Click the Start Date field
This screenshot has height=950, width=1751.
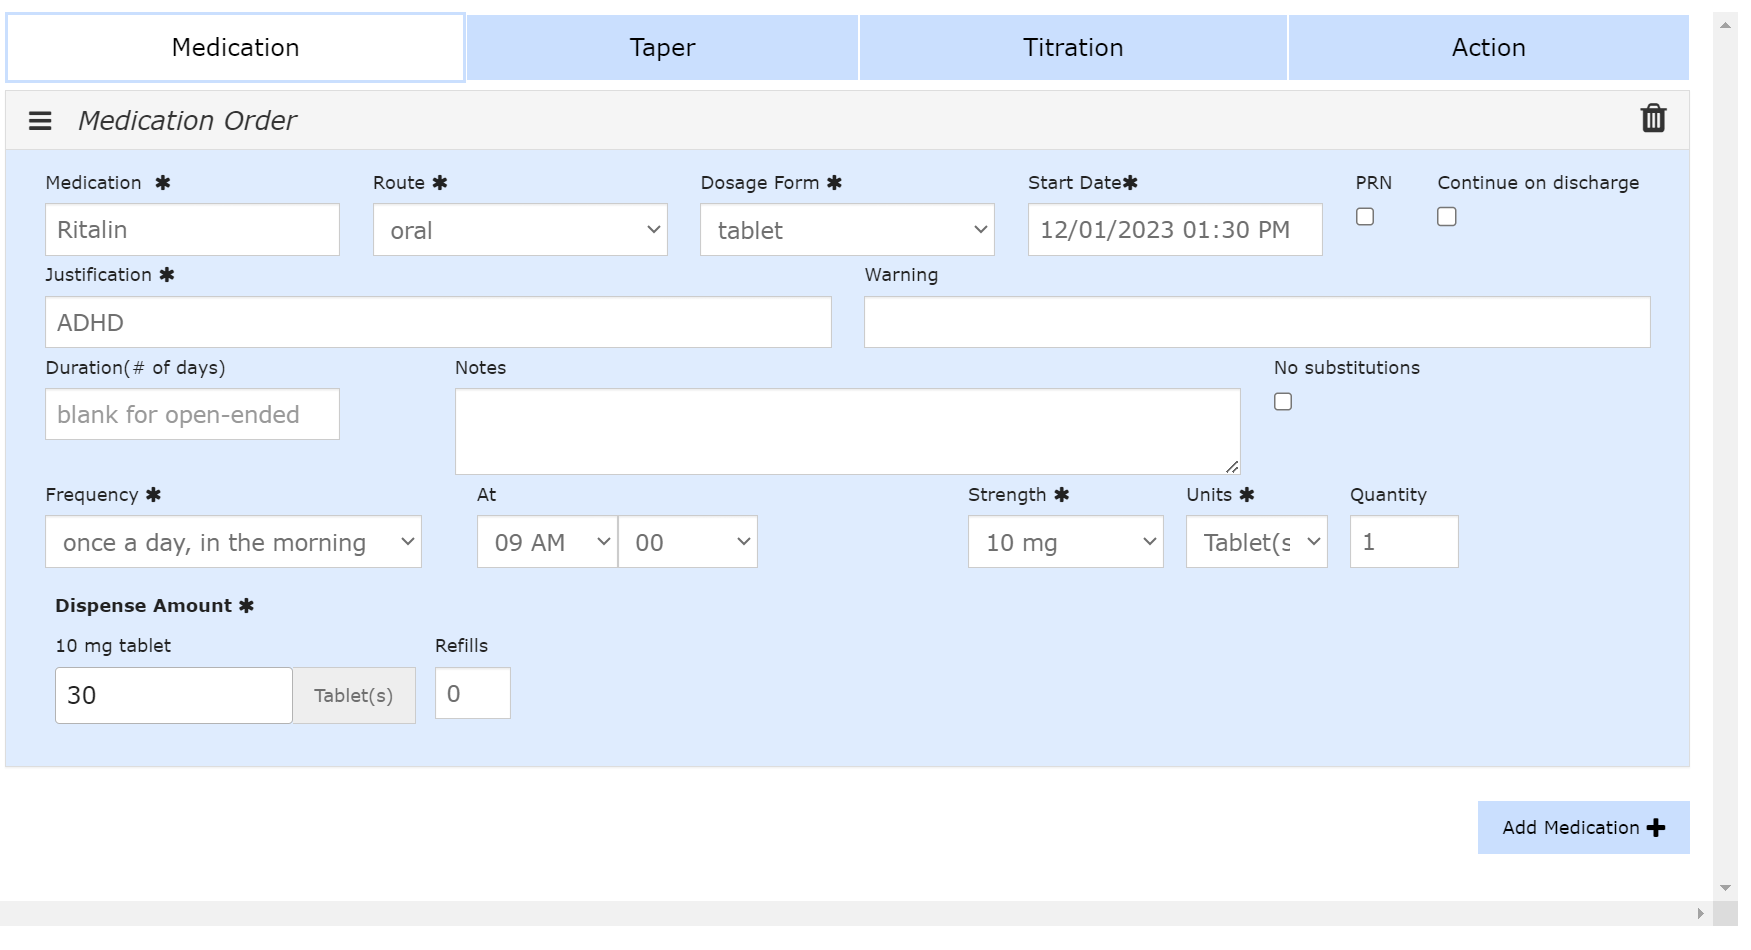(1175, 230)
